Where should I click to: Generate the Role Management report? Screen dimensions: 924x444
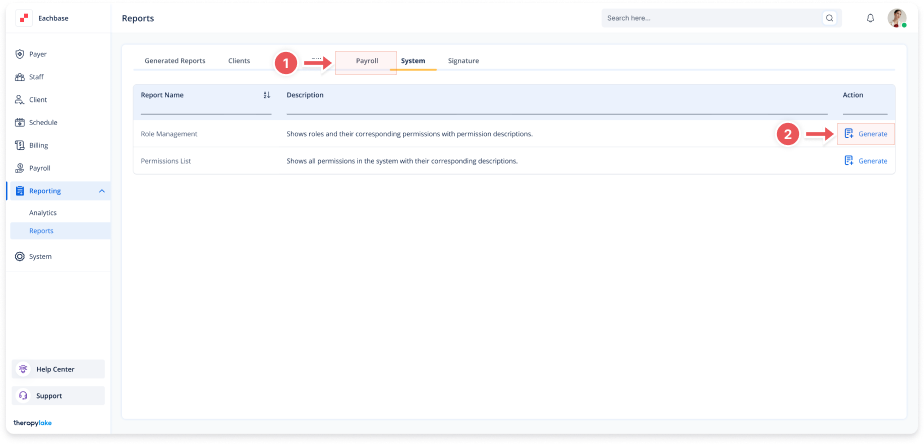tap(866, 134)
